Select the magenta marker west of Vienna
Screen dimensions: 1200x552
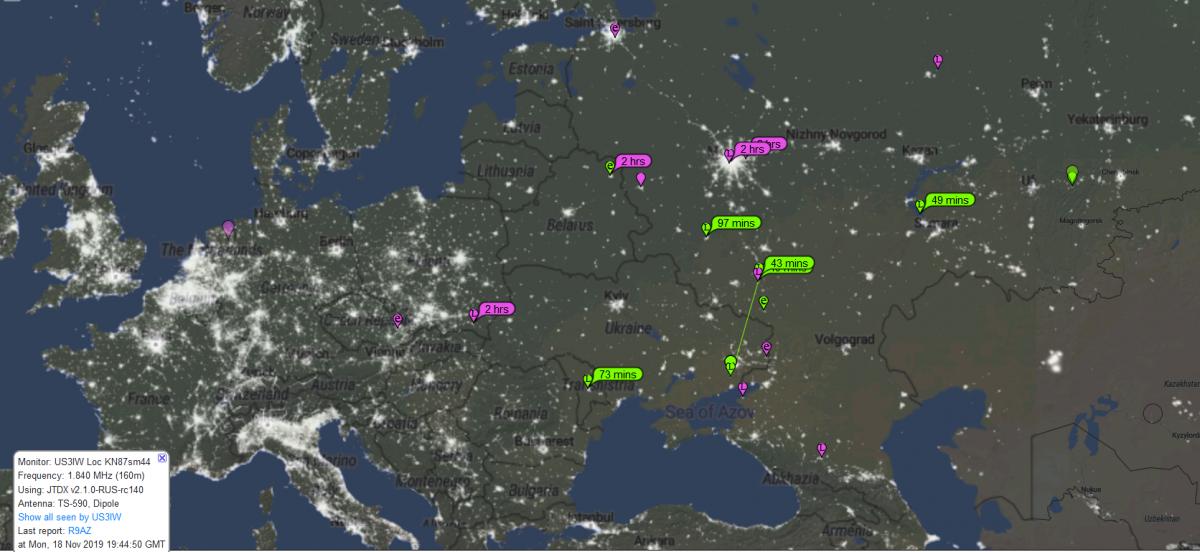398,320
